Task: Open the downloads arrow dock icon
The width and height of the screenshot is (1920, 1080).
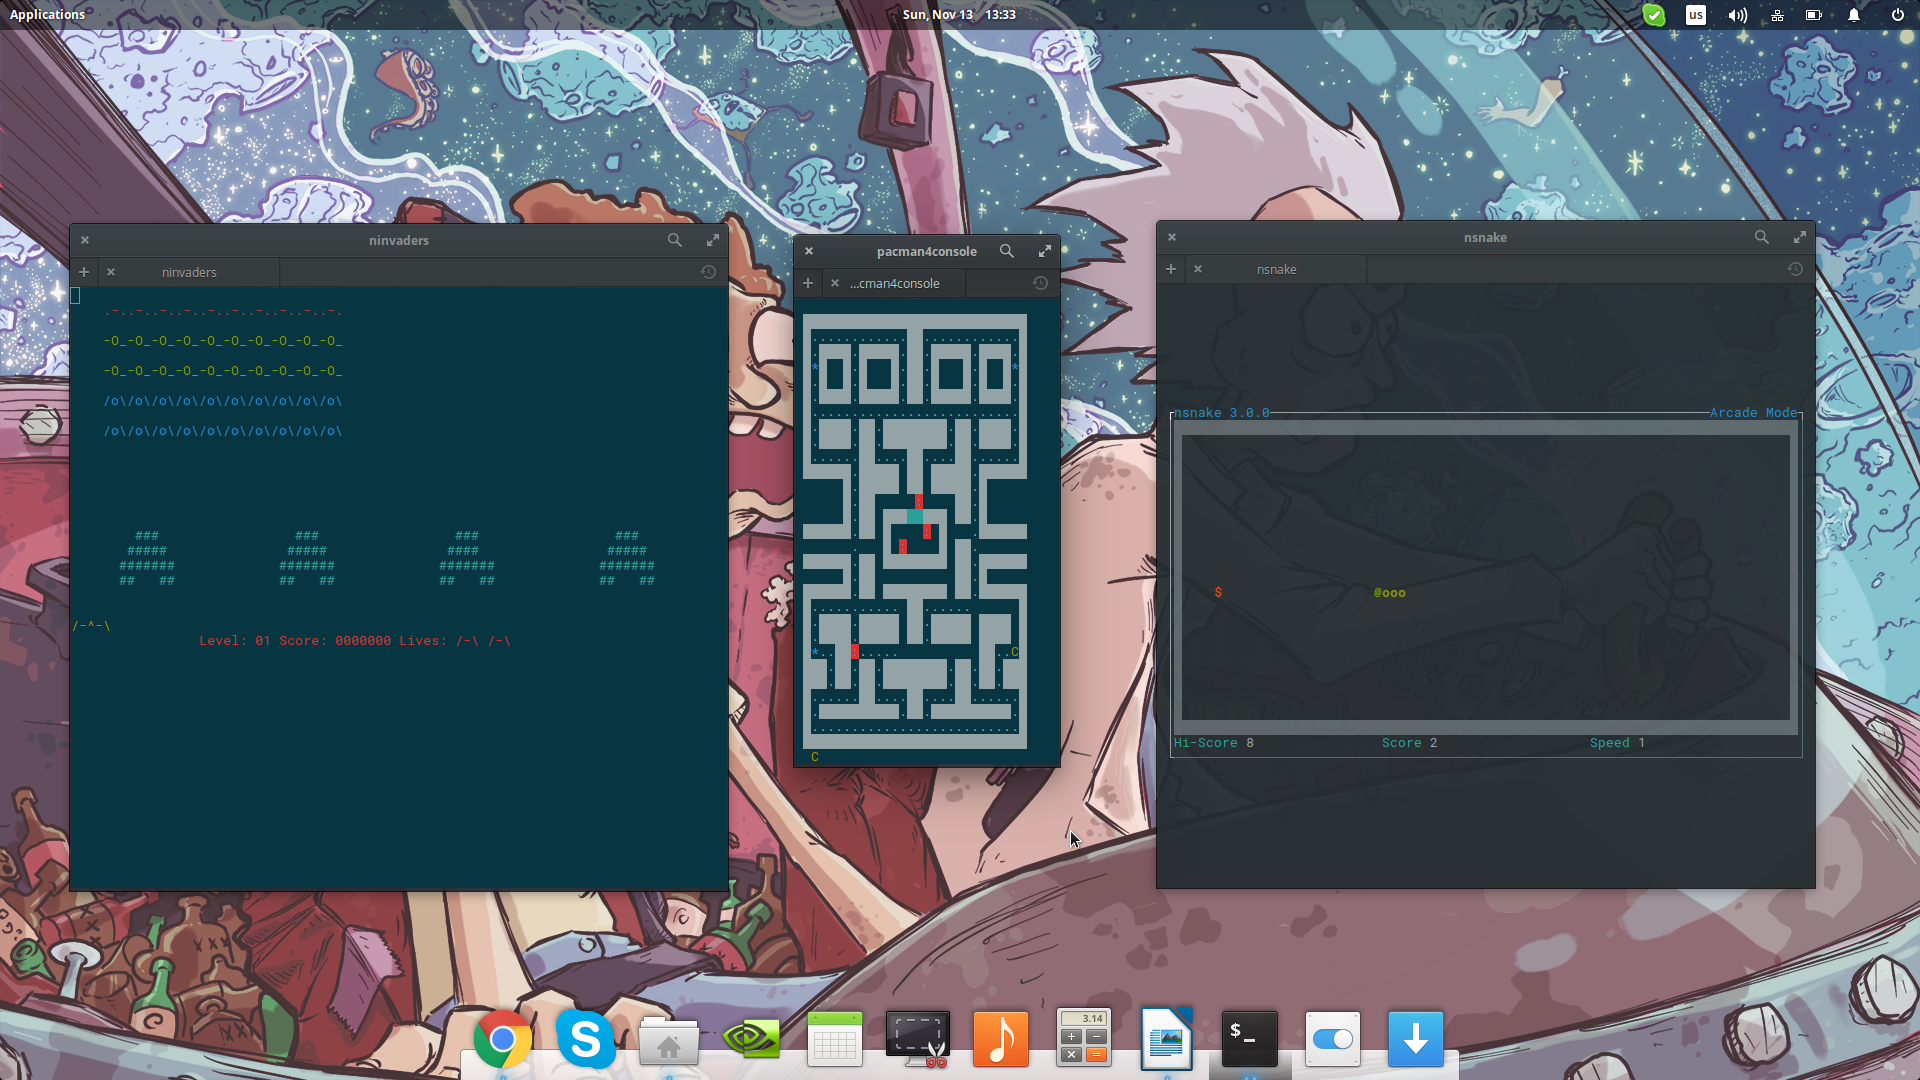Action: pyautogui.click(x=1415, y=1040)
